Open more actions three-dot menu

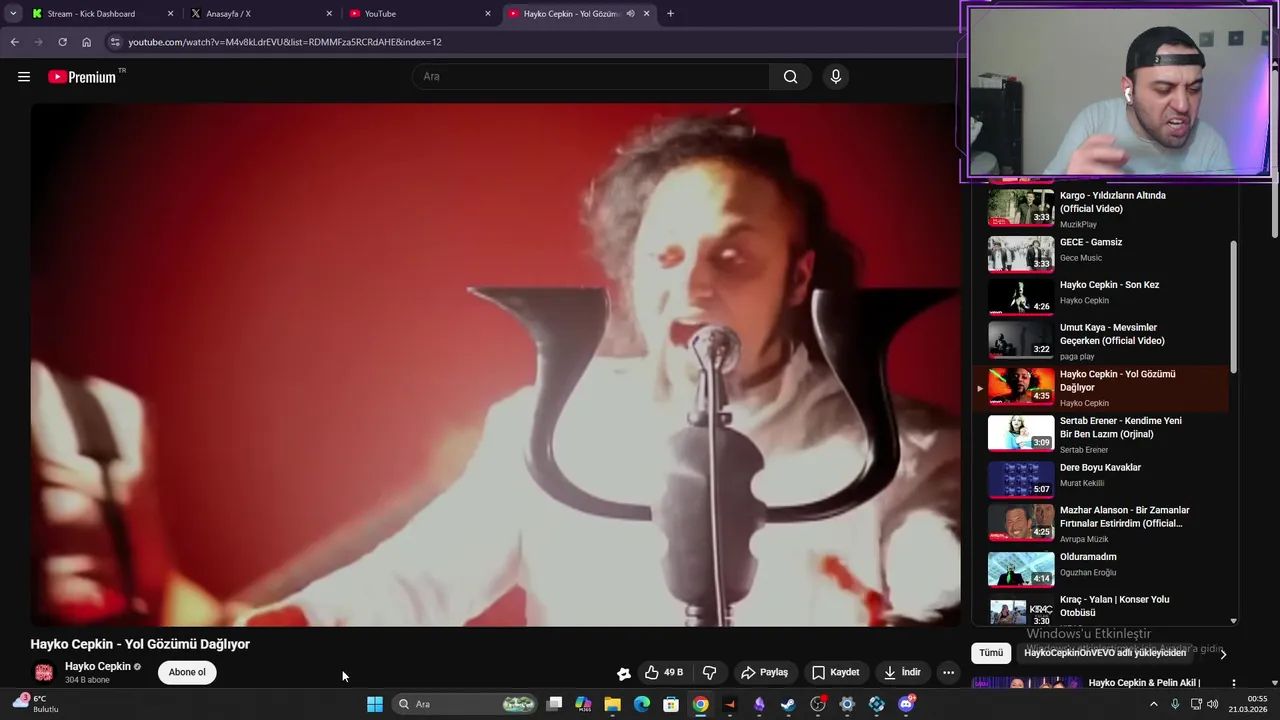click(948, 672)
